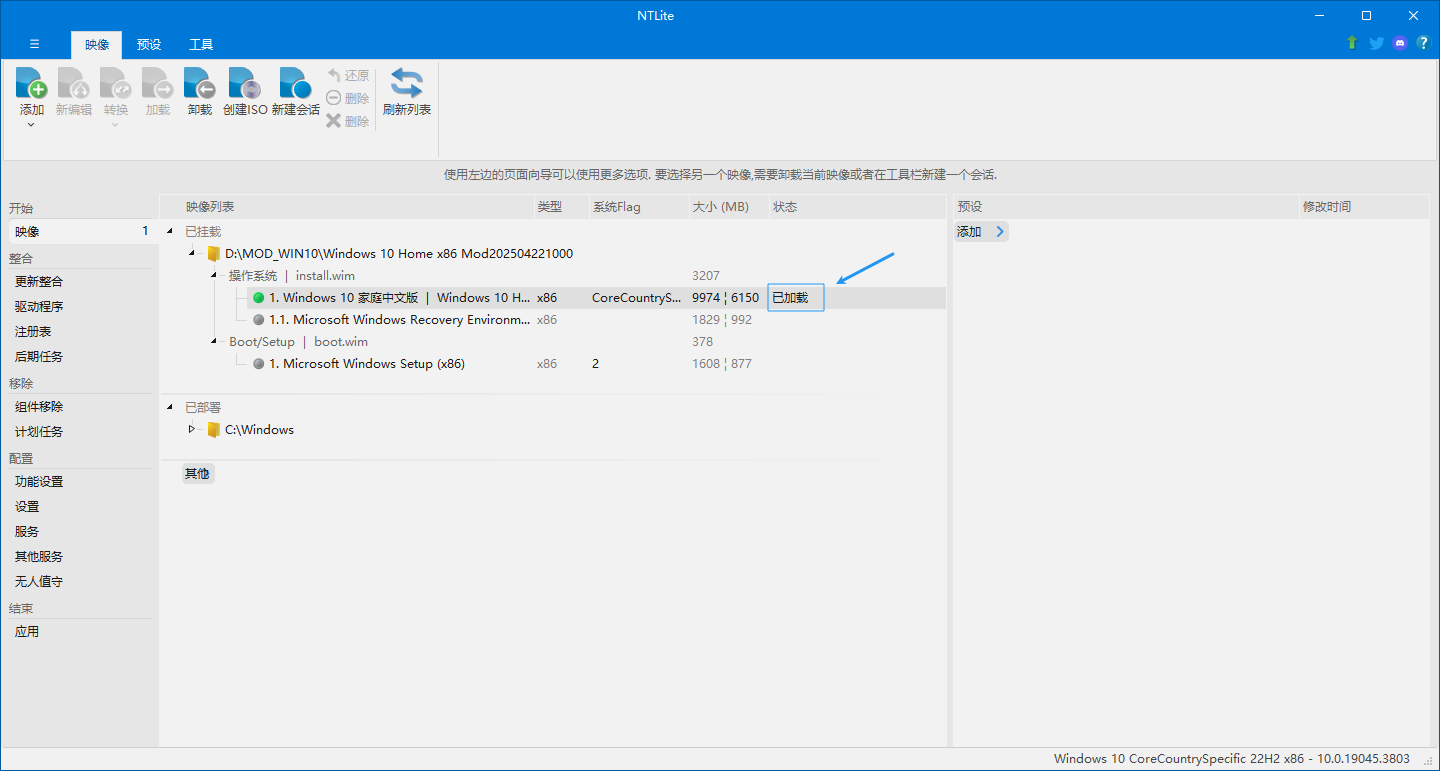Click the CoreCountryS... flag cell

coord(637,297)
